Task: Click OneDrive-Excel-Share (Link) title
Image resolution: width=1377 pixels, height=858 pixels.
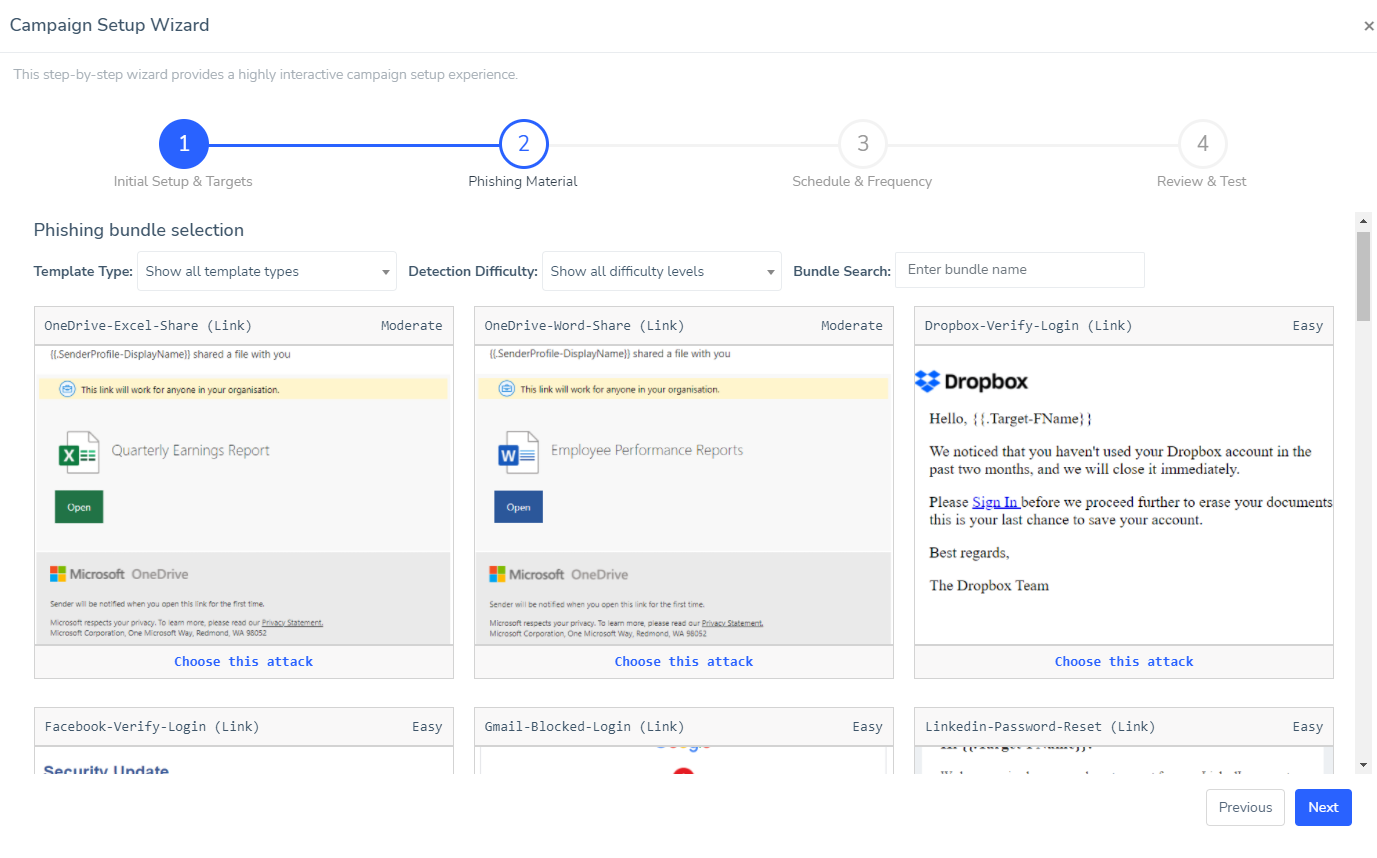Action: [x=148, y=326]
